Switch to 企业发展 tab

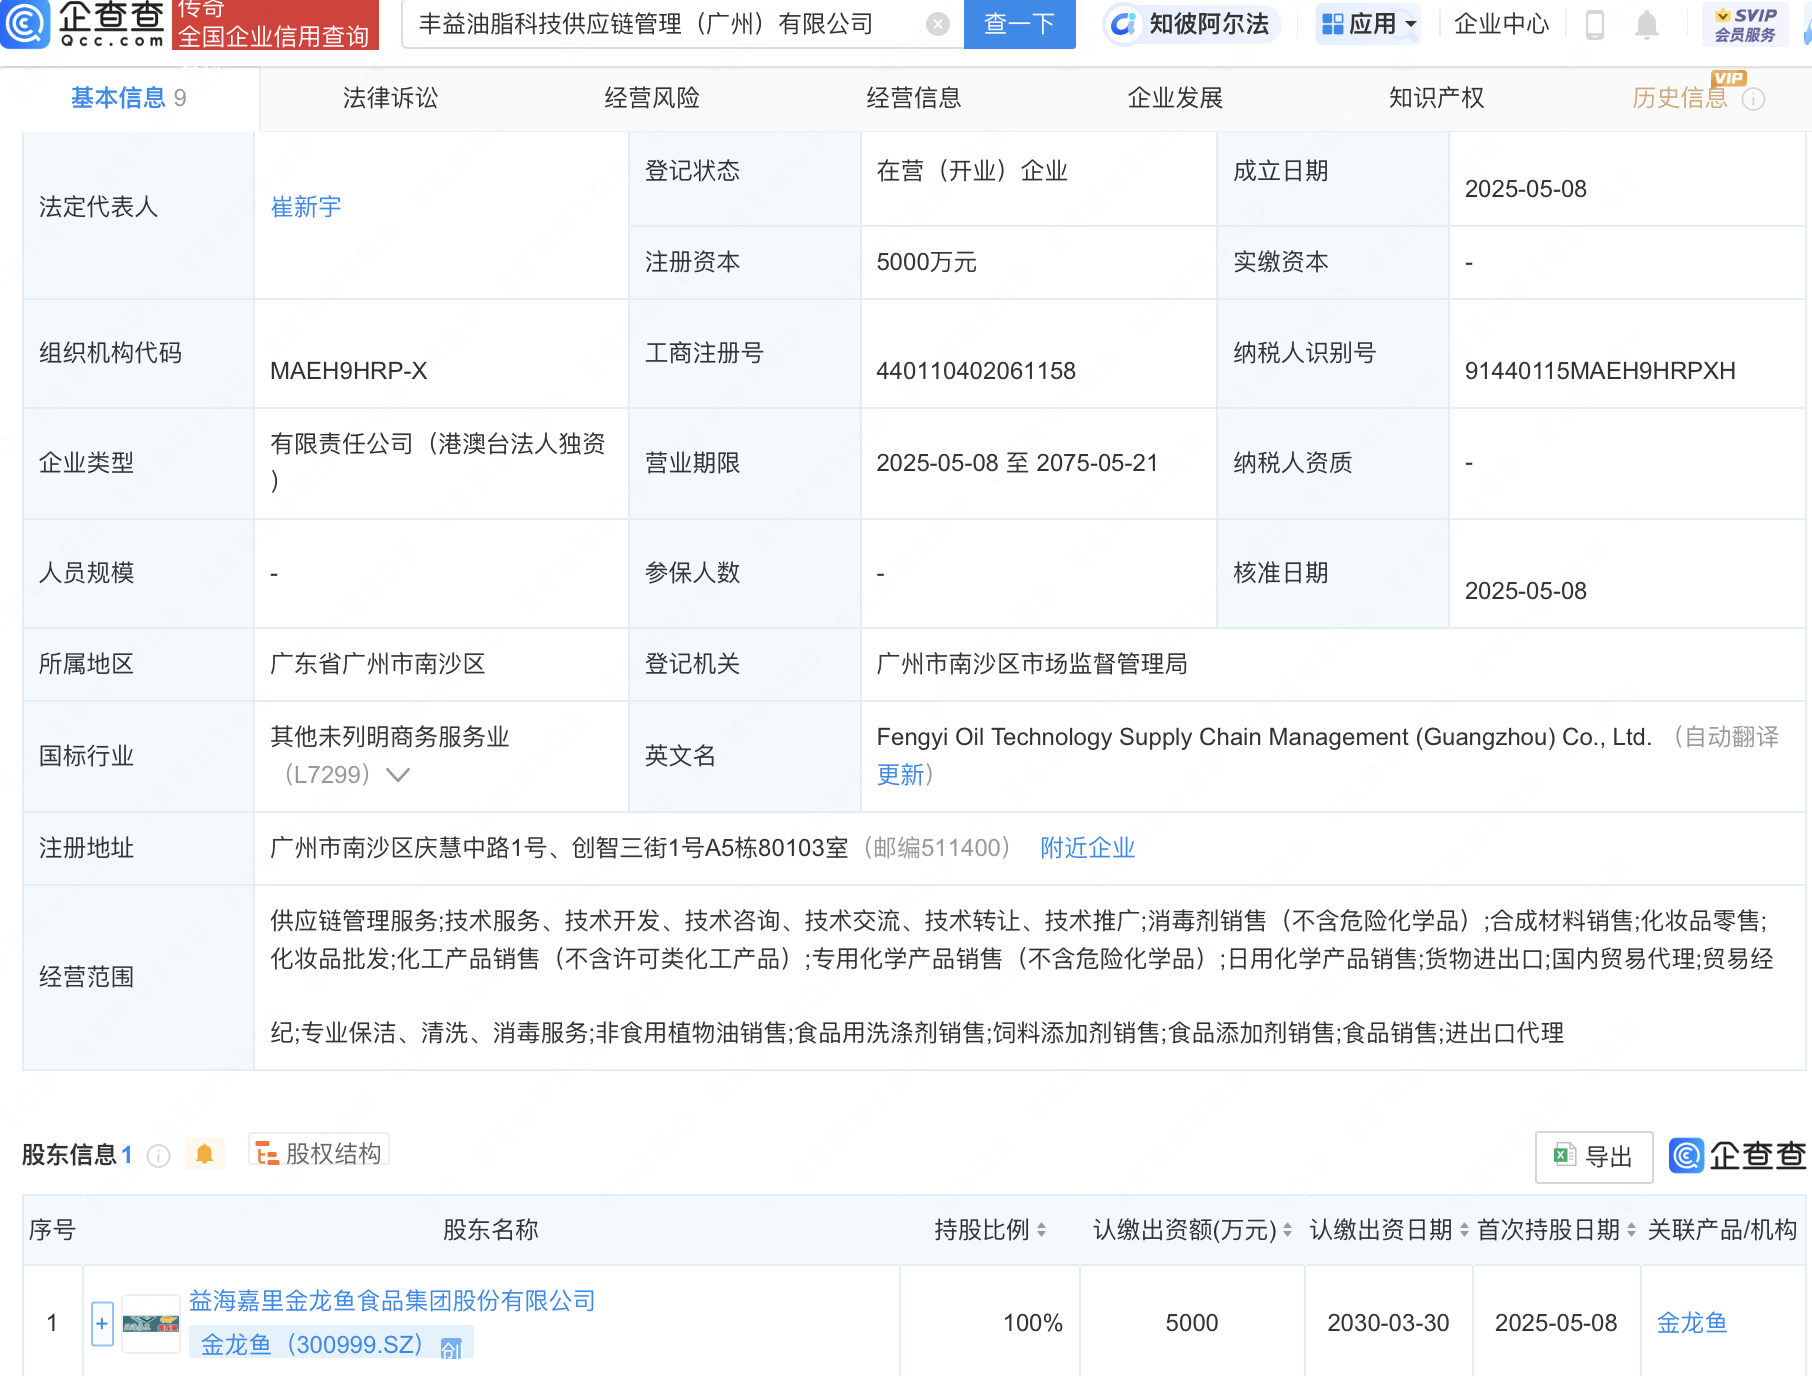click(x=1175, y=98)
